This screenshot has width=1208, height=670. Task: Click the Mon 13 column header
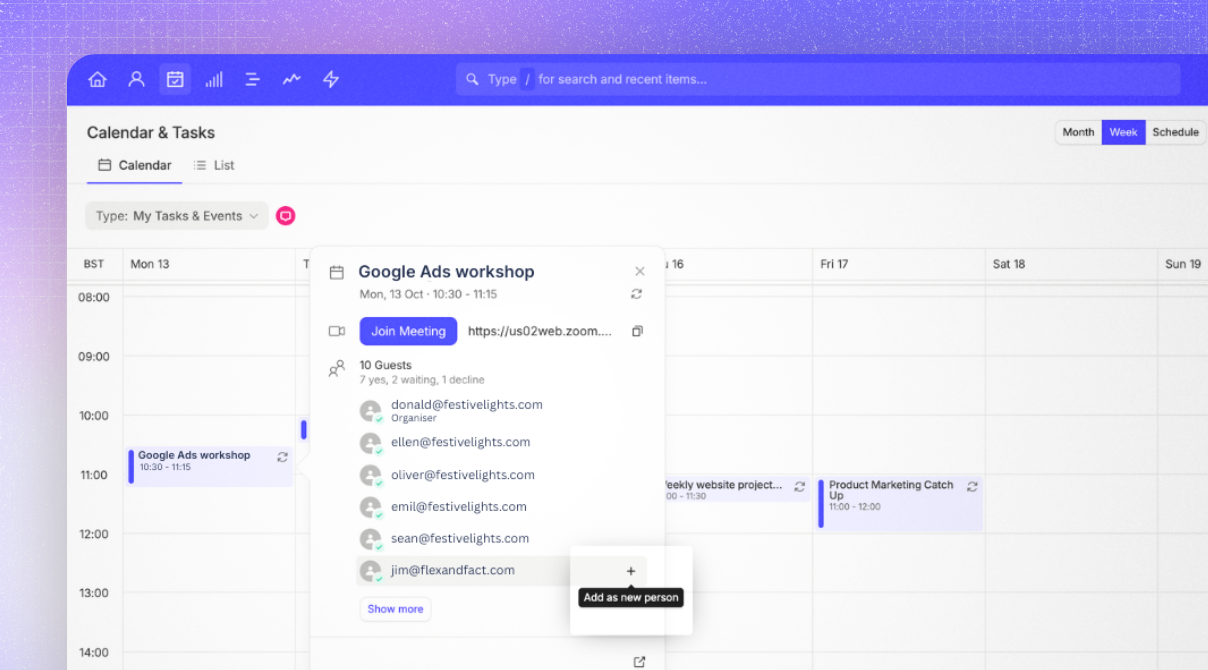pos(150,264)
